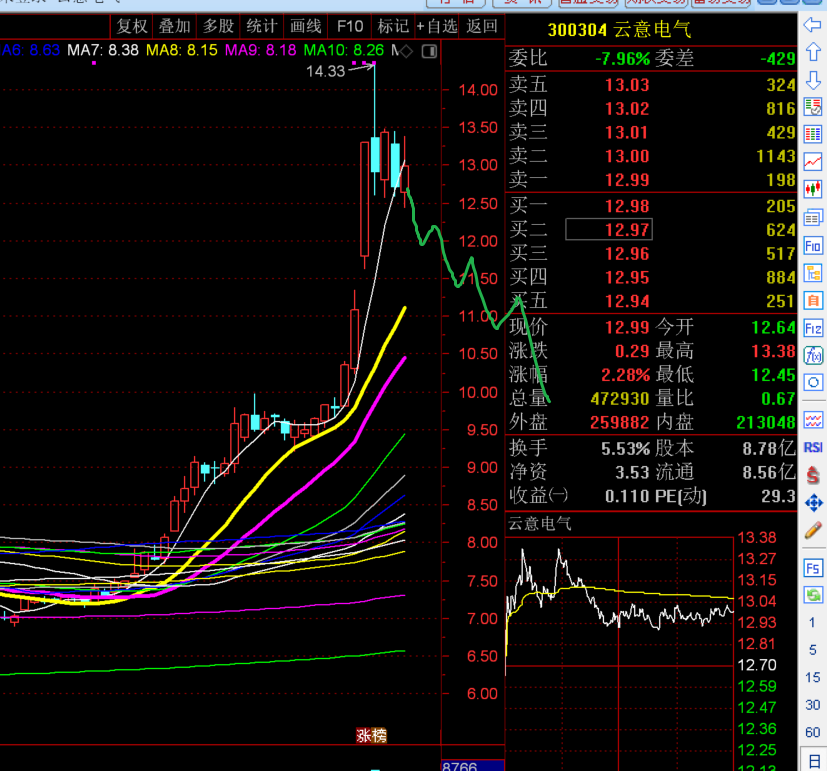Switch to the candlestick chart icon
Viewport: 827px width, 771px height.
tap(813, 188)
